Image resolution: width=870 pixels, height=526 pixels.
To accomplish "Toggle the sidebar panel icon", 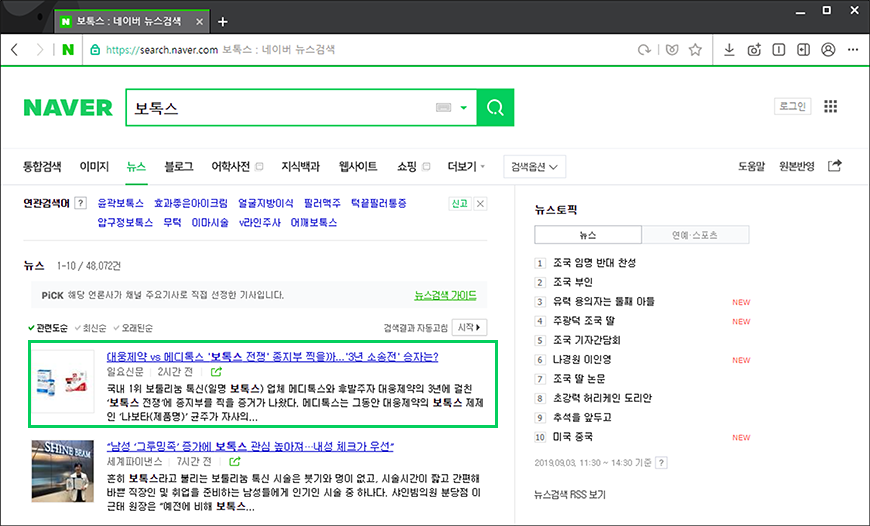I will tap(803, 50).
